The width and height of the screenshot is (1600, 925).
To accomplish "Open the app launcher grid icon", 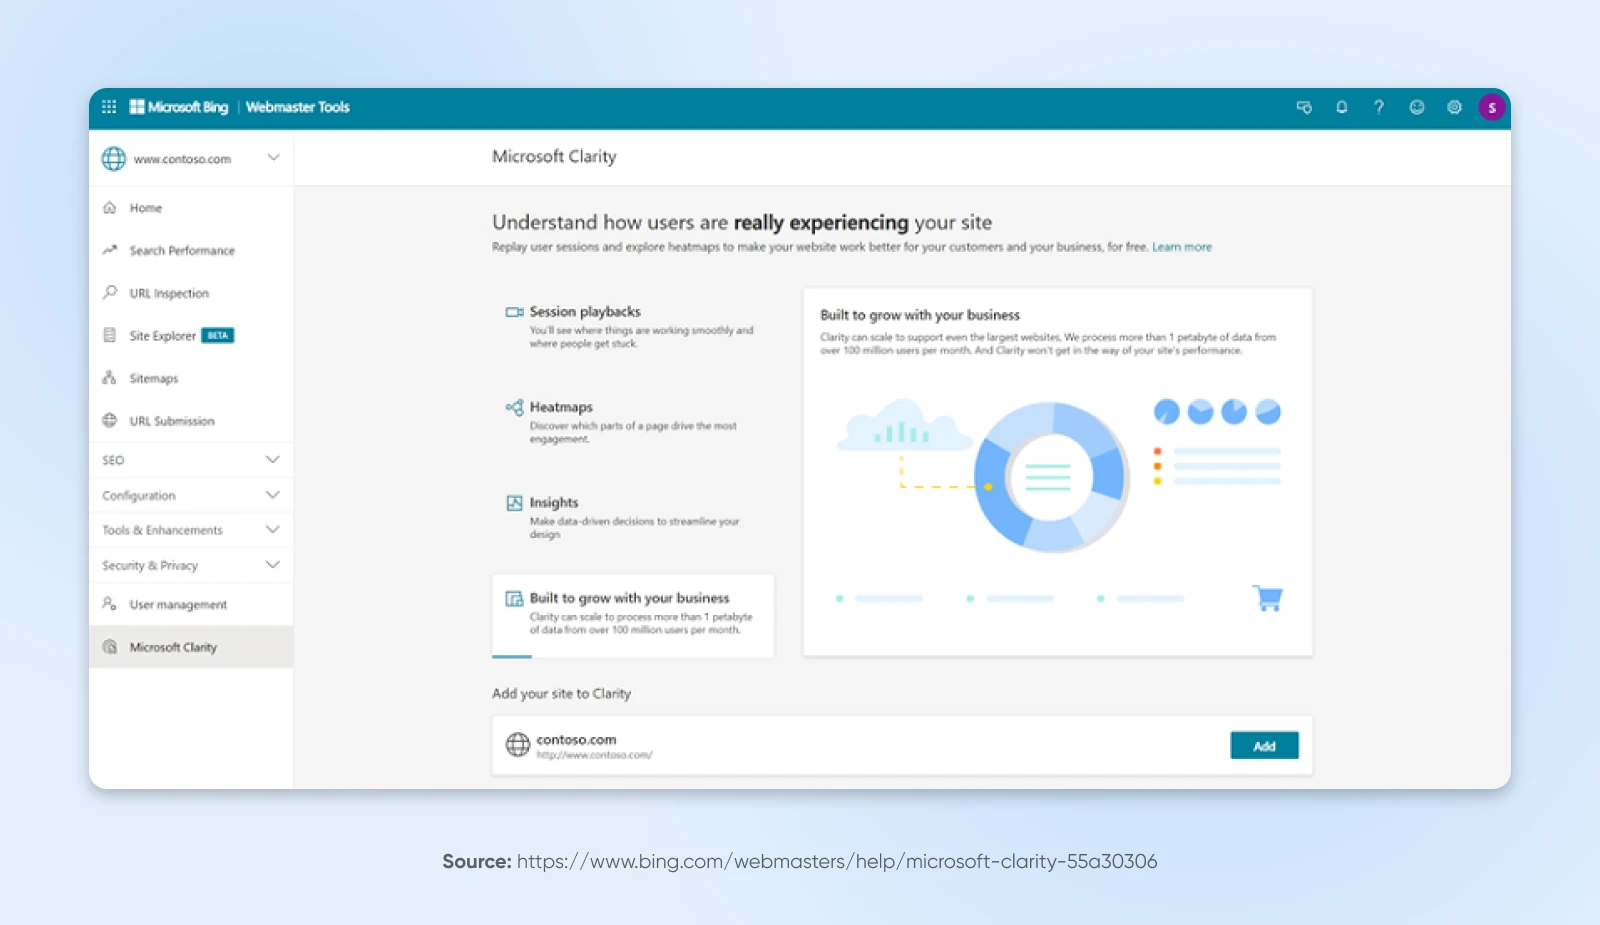I will [x=109, y=107].
